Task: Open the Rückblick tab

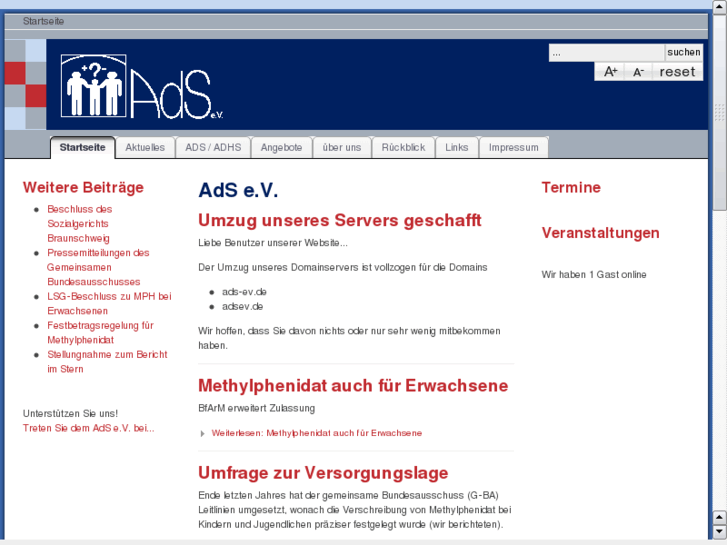Action: [x=403, y=147]
